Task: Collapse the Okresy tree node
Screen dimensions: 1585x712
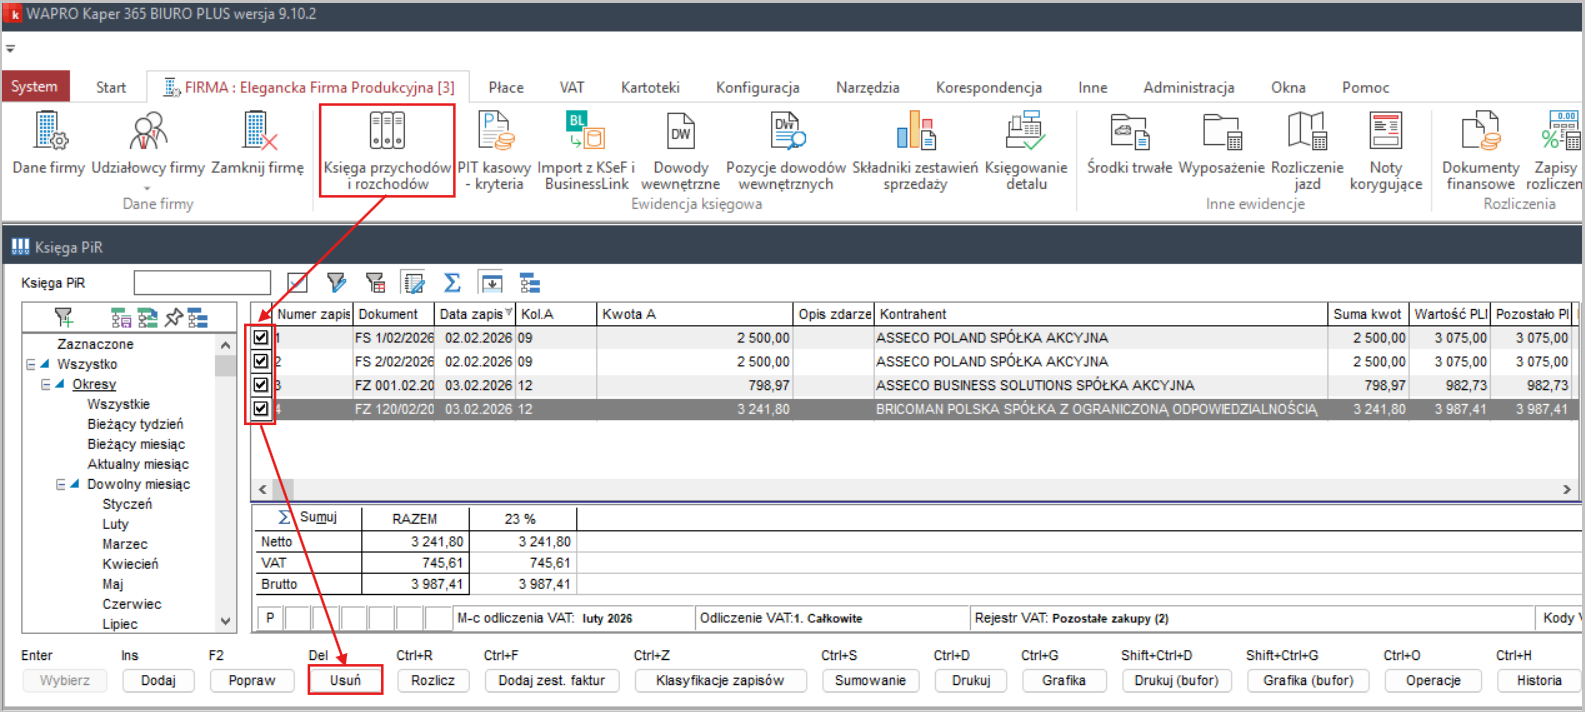Action: [x=46, y=384]
